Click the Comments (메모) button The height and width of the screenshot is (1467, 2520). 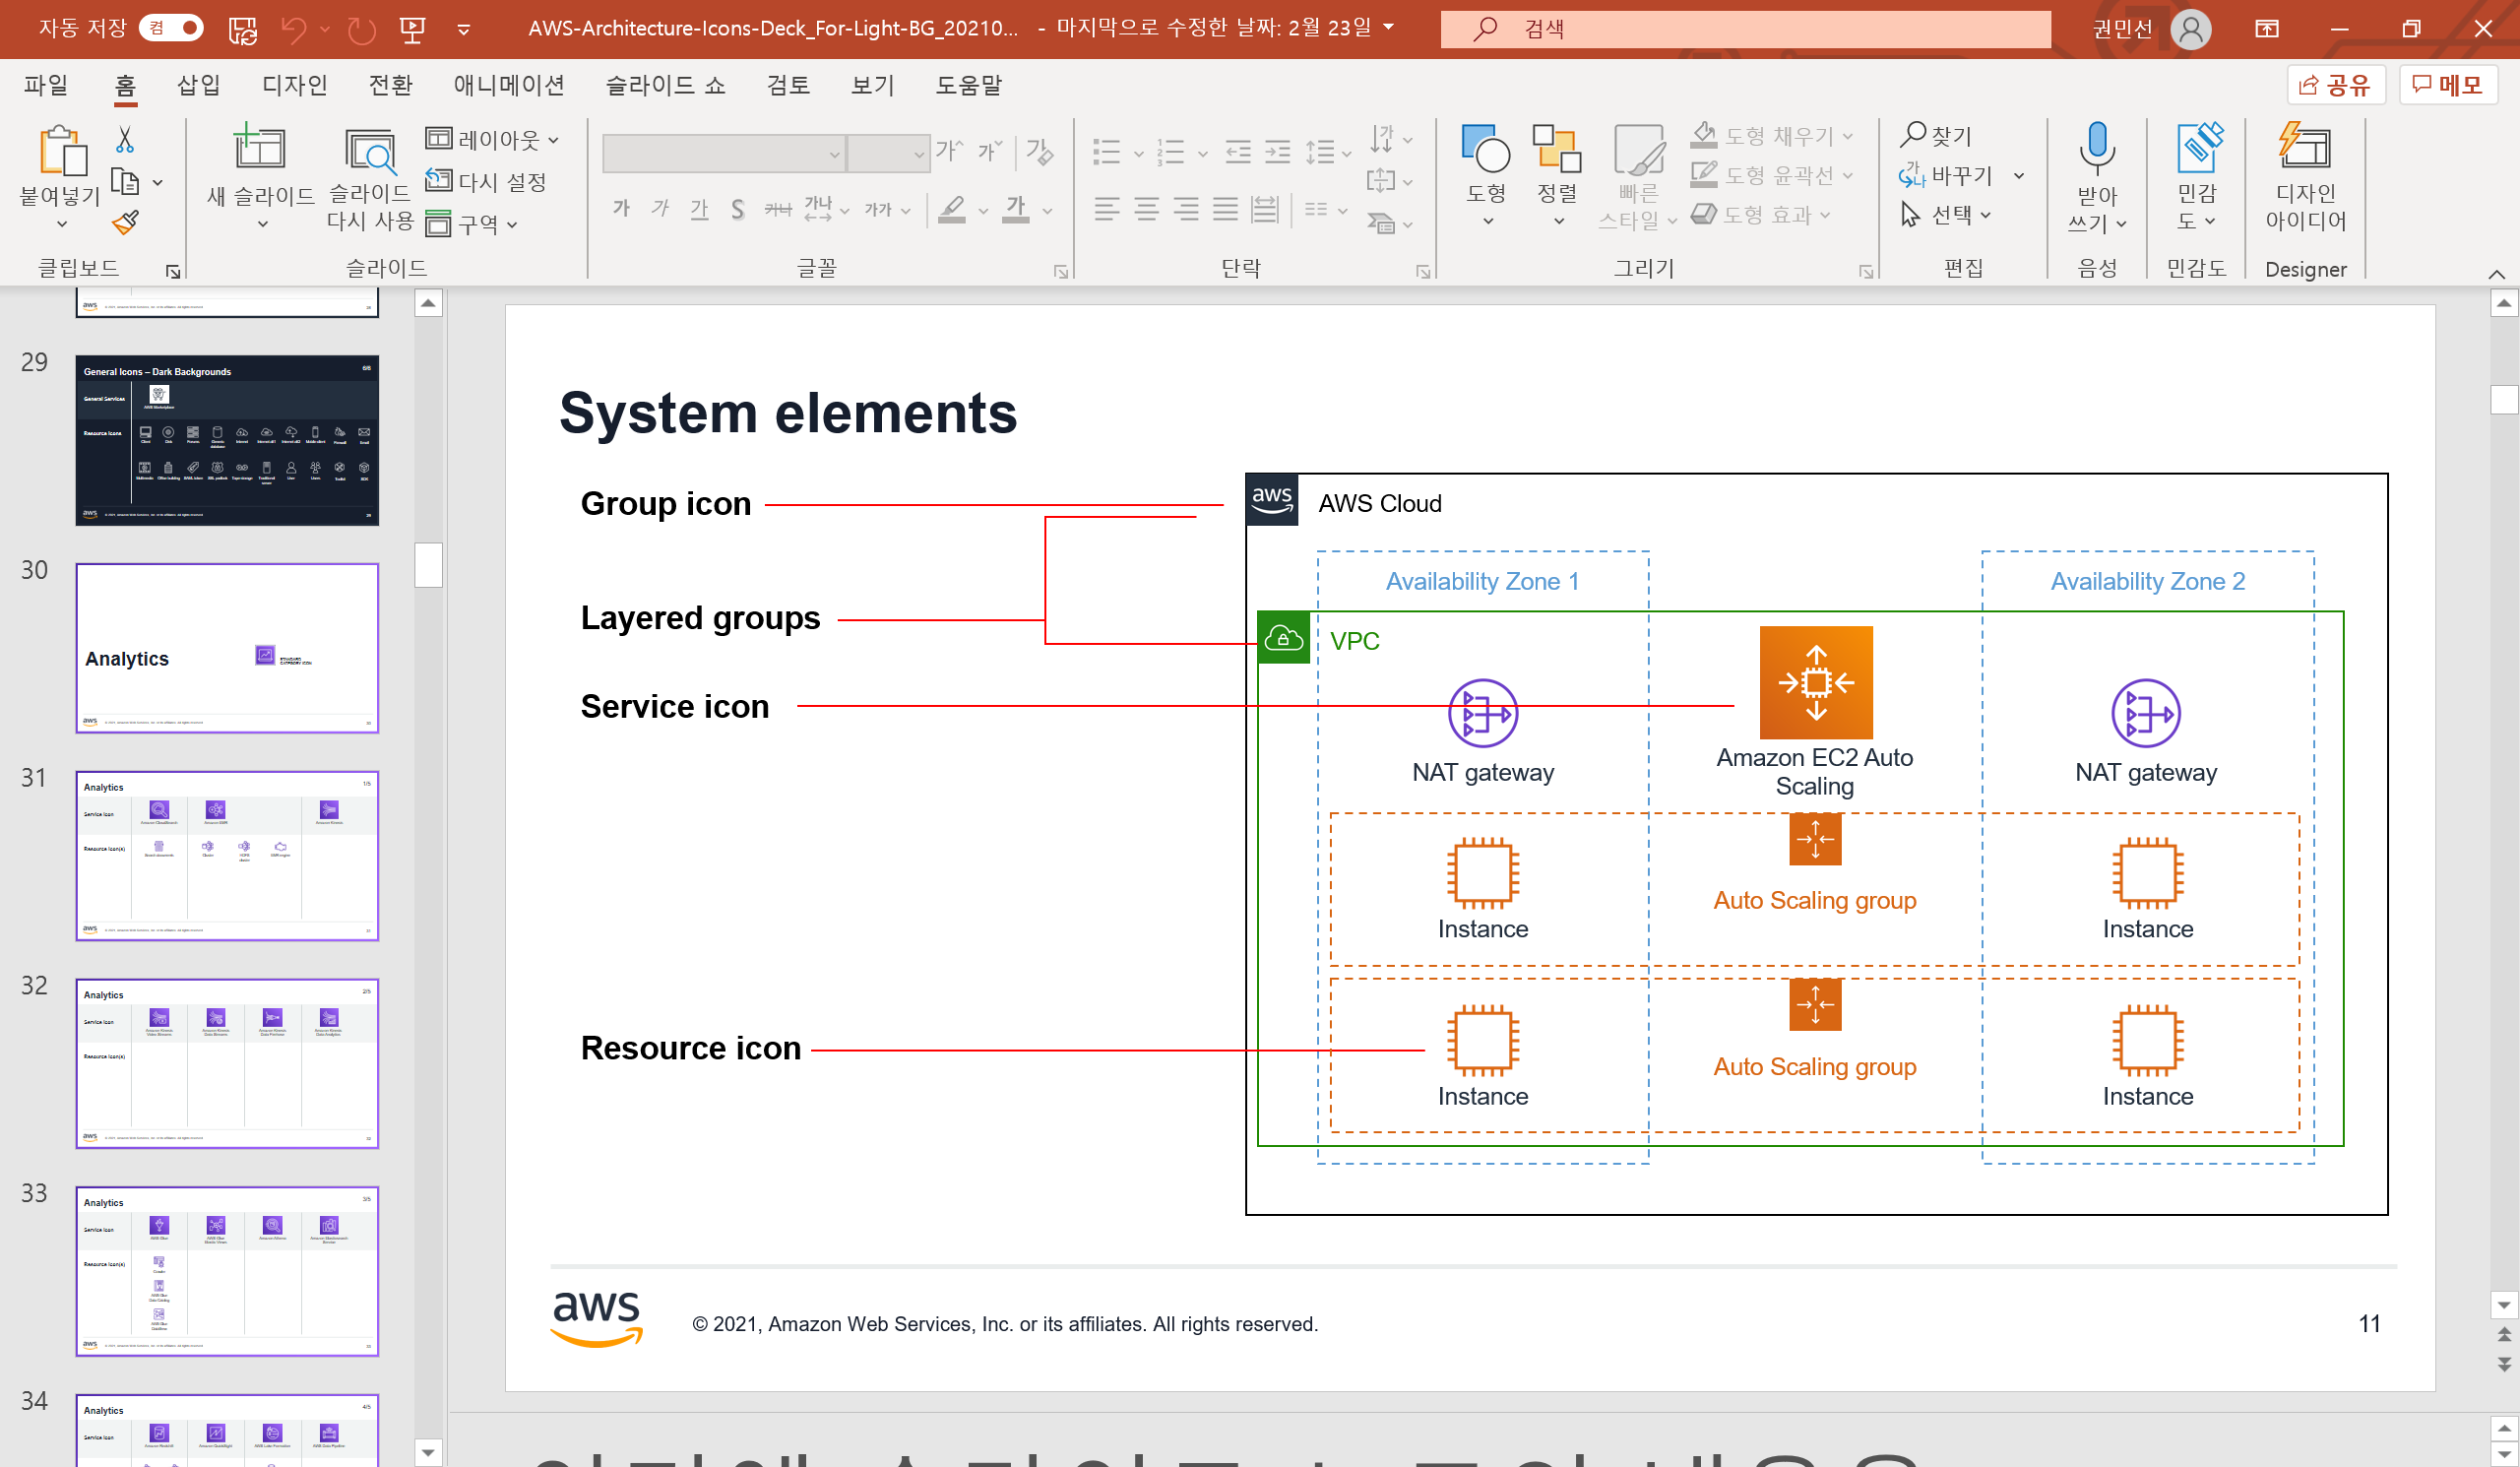point(2447,85)
